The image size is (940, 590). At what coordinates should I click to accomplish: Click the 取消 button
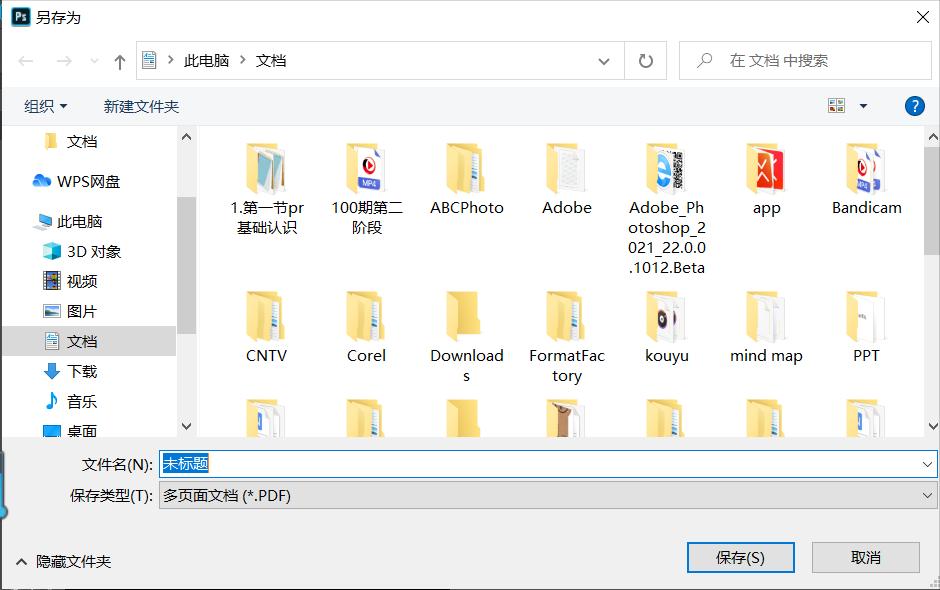click(x=866, y=557)
